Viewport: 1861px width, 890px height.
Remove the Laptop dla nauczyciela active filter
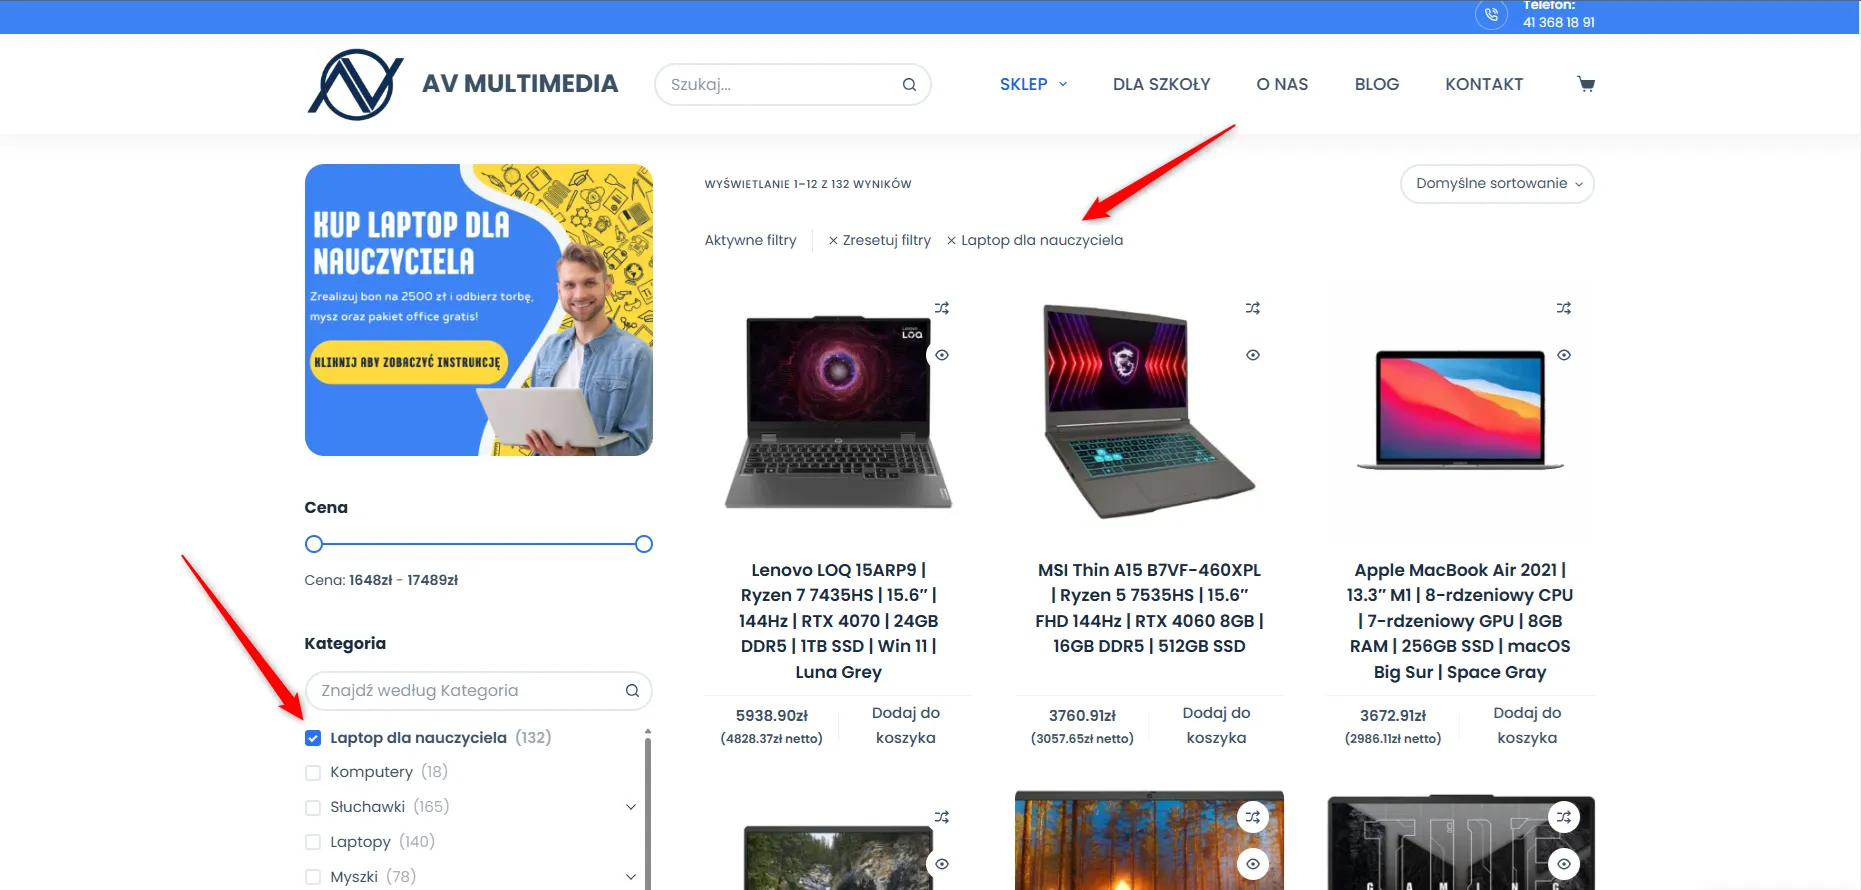coord(1035,240)
